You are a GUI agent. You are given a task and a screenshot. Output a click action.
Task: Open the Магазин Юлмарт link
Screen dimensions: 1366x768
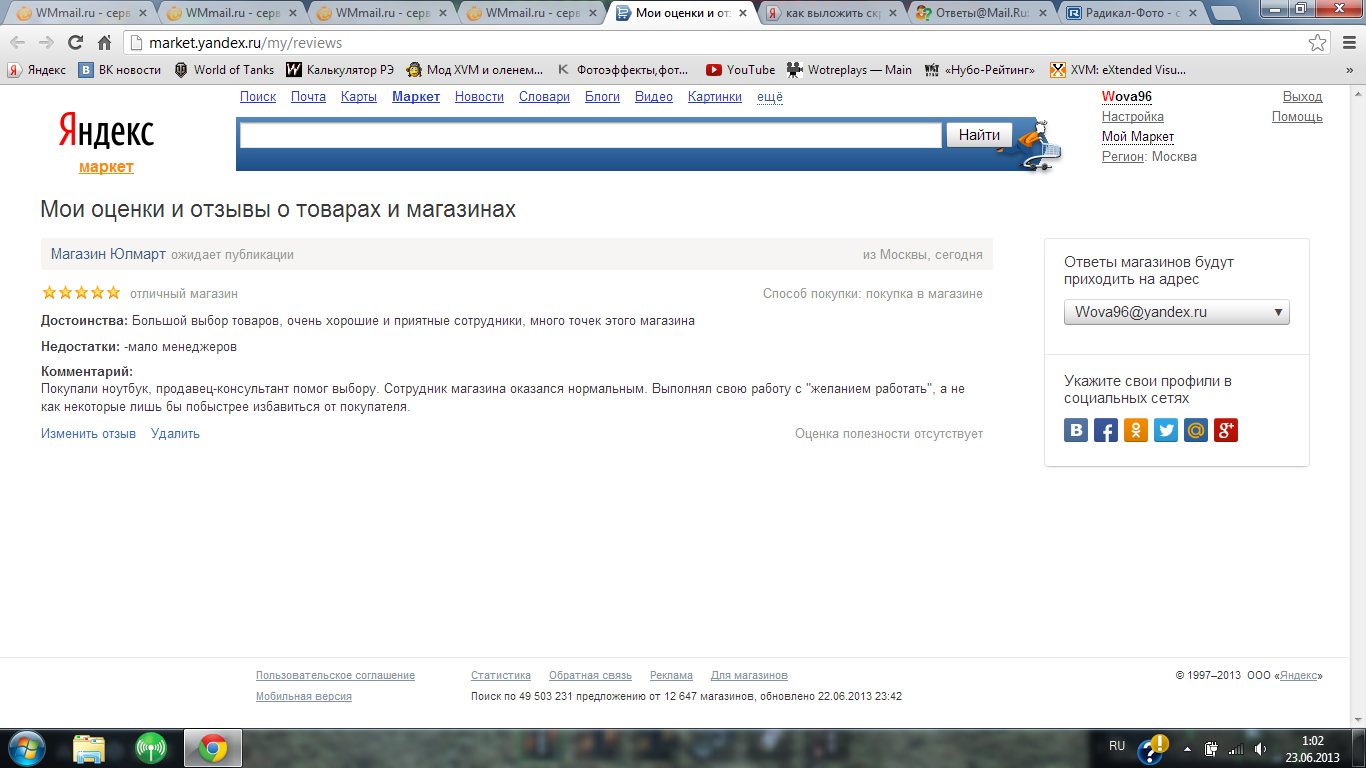108,254
